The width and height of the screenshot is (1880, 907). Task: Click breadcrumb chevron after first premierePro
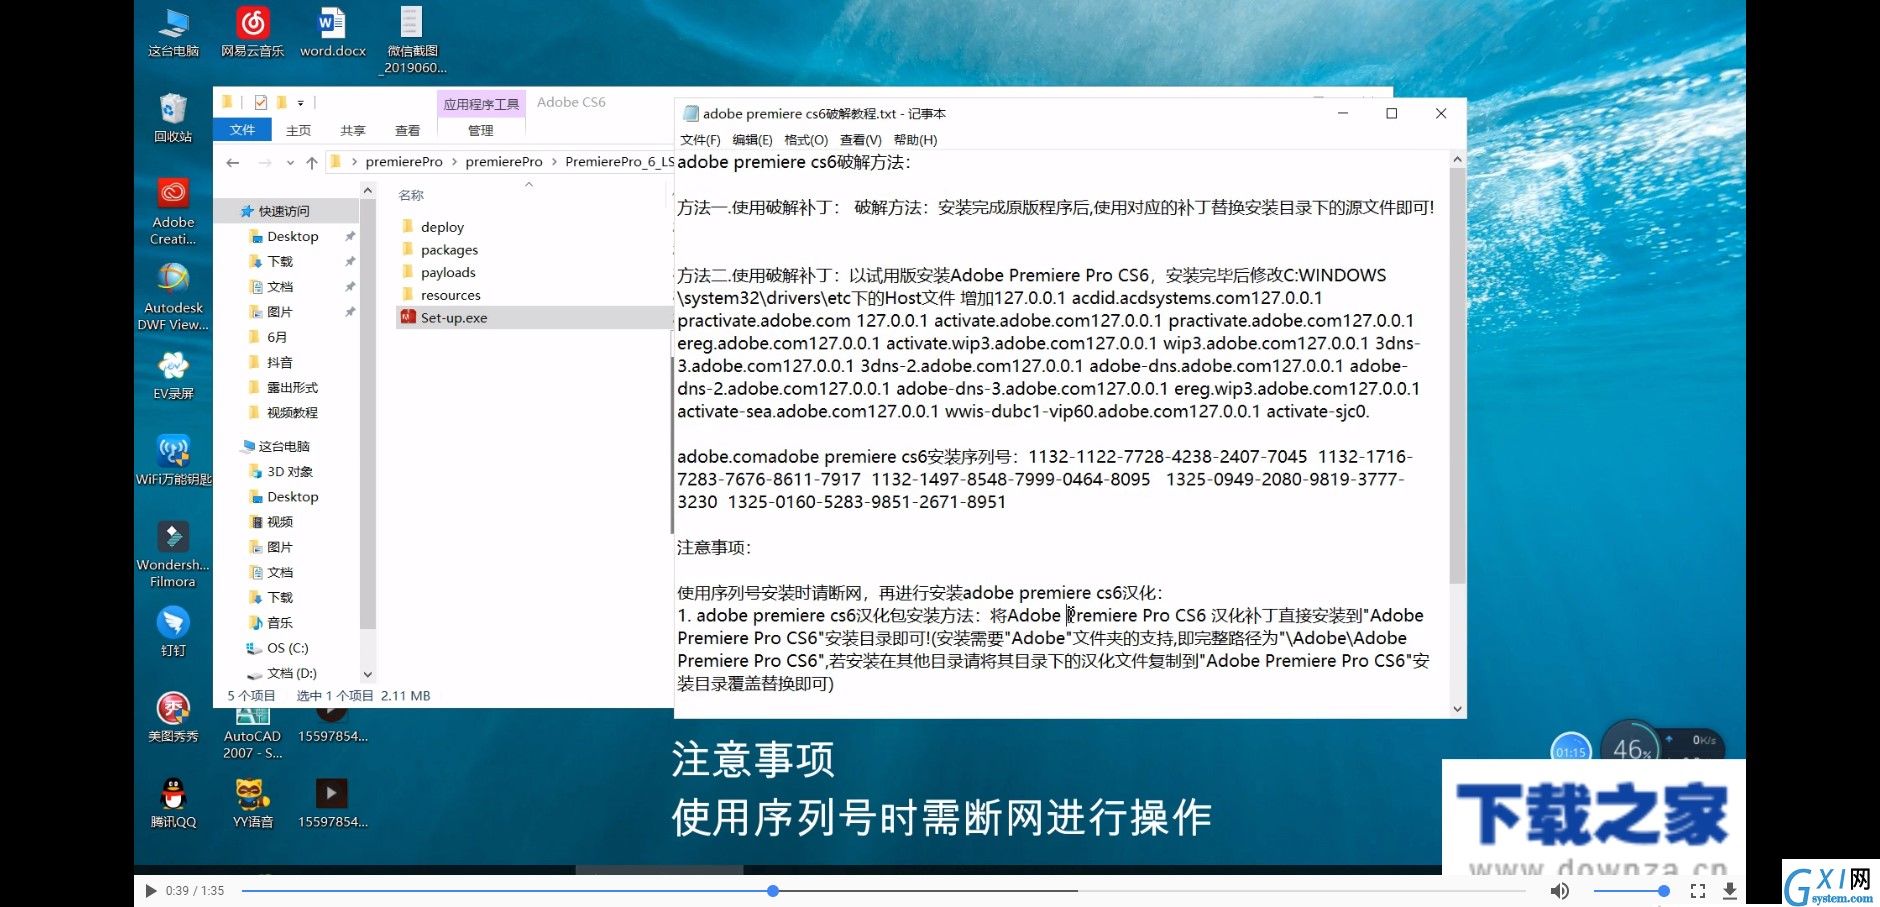click(454, 162)
